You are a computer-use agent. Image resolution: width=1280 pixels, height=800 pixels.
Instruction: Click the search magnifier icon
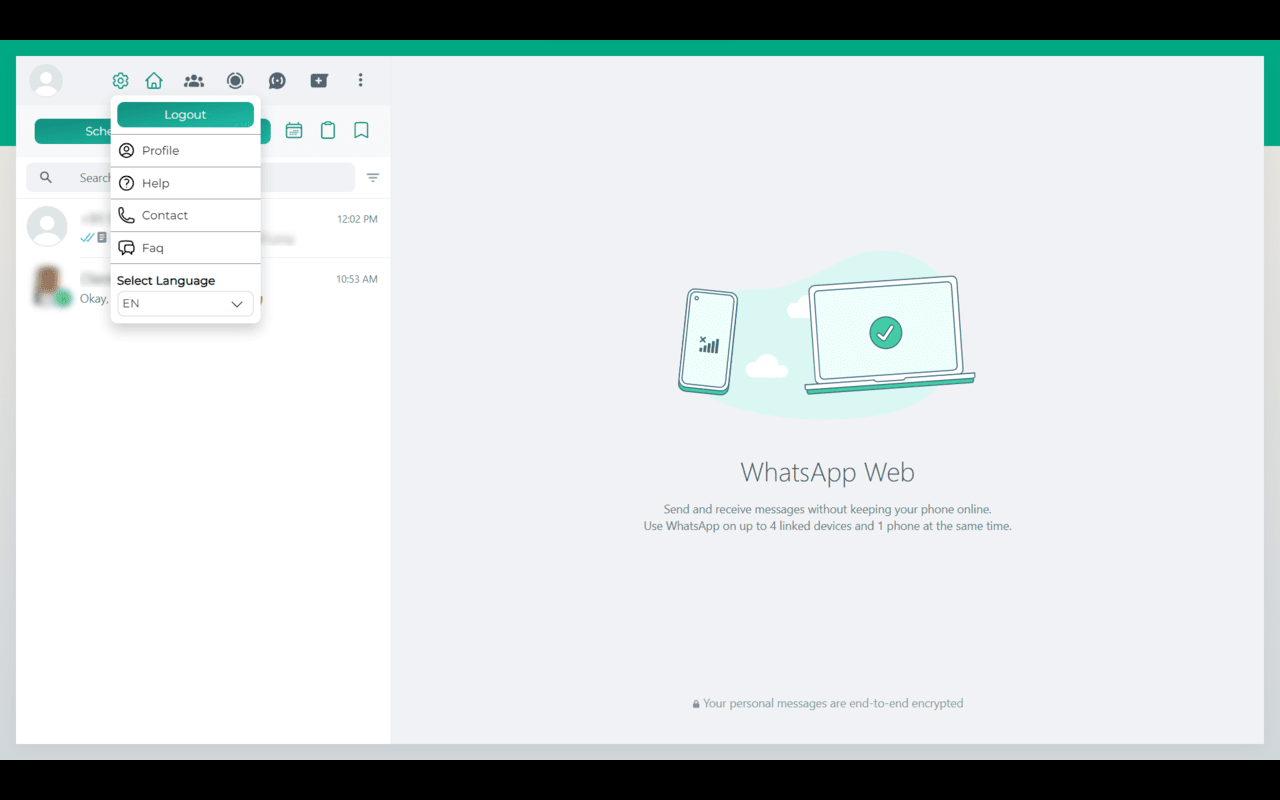46,177
